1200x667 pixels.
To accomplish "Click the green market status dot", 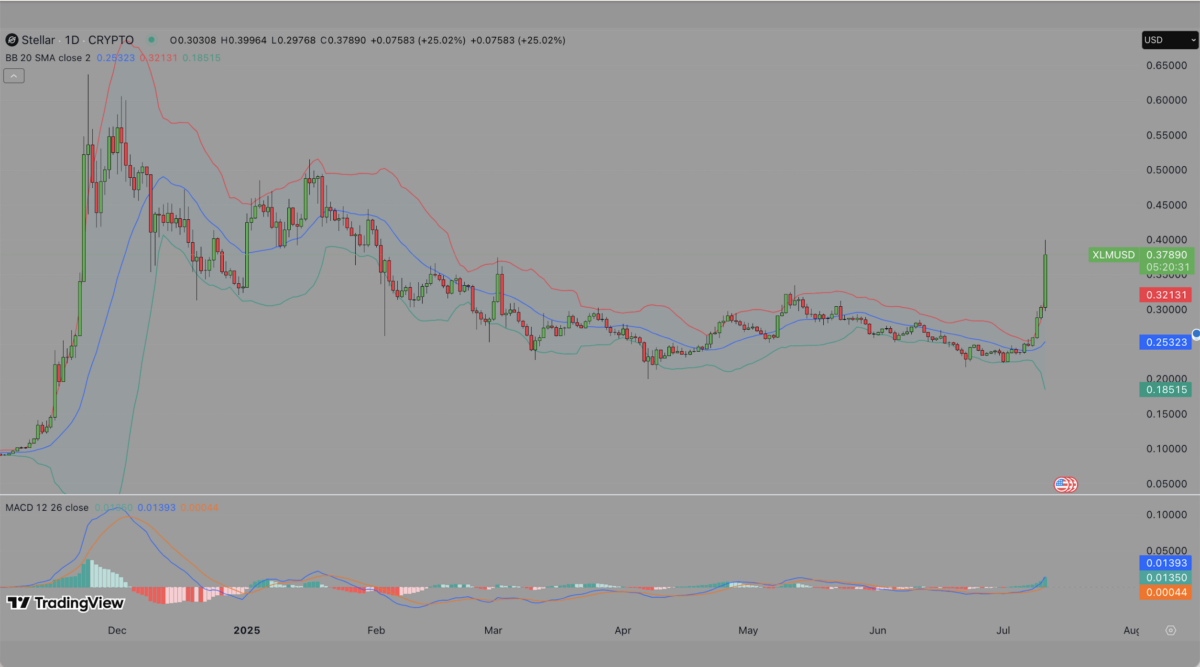I will tap(151, 40).
